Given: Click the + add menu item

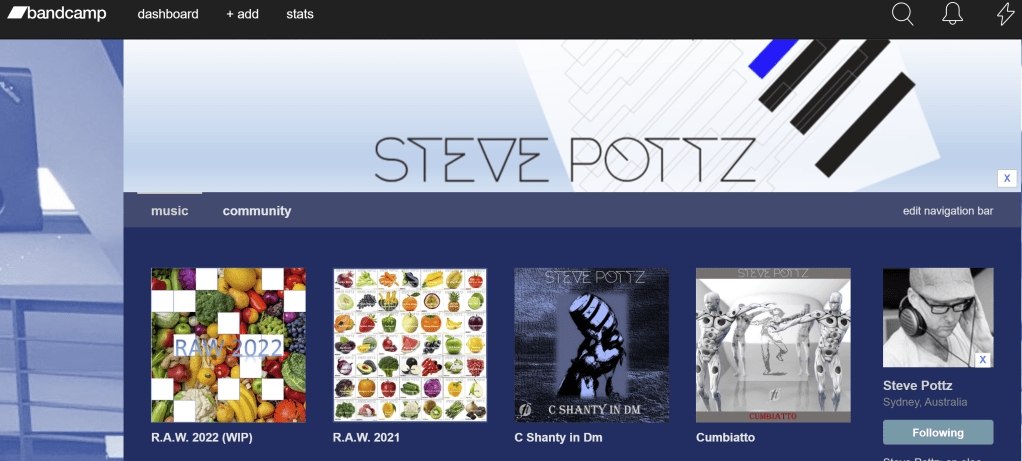Looking at the screenshot, I should point(242,14).
